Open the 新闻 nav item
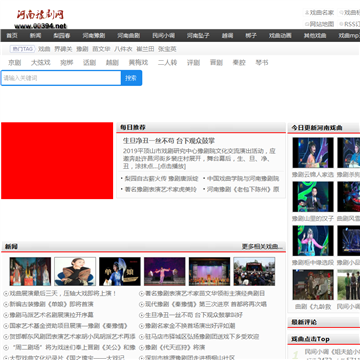360x360 pixels. click(x=35, y=35)
